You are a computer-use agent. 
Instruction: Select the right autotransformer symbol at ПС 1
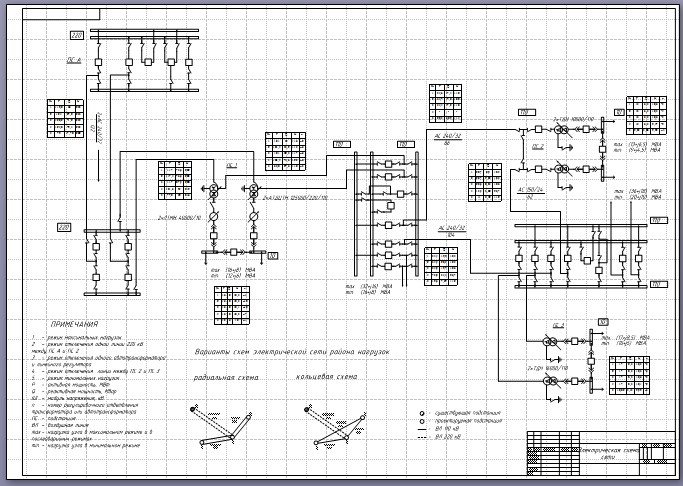253,190
